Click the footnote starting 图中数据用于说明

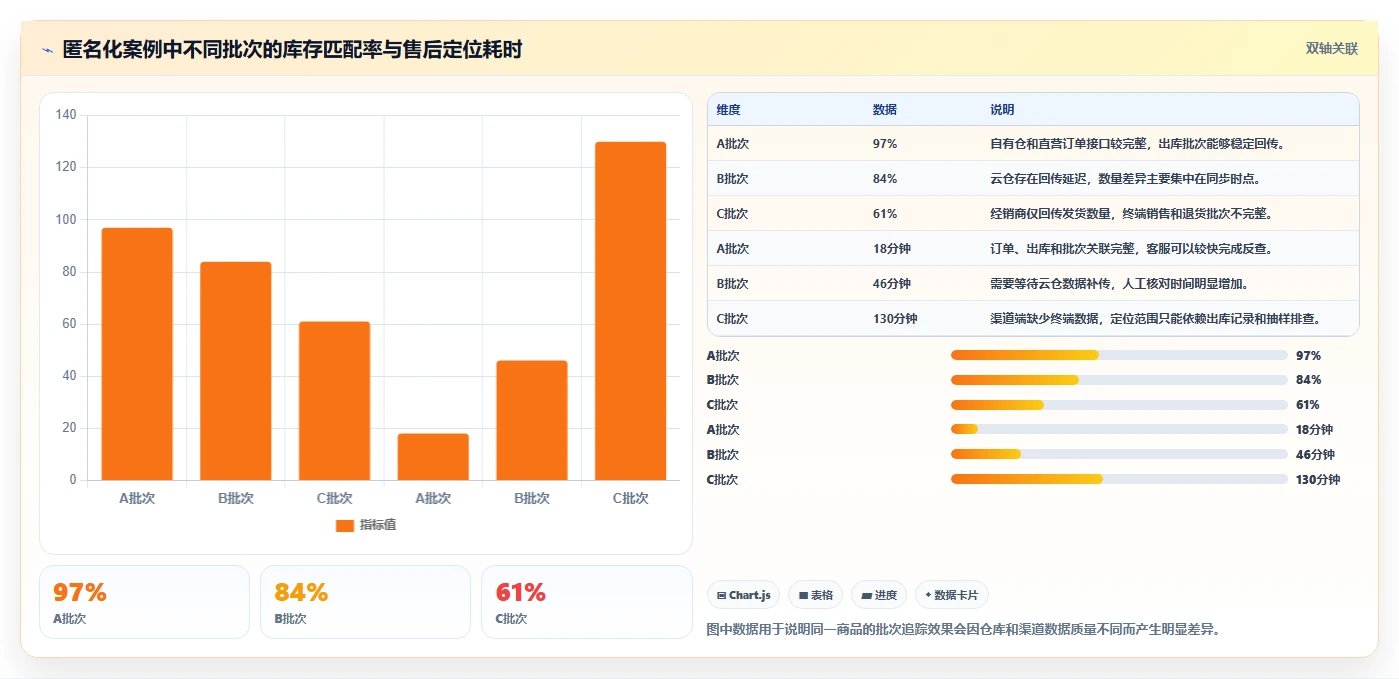pos(963,630)
